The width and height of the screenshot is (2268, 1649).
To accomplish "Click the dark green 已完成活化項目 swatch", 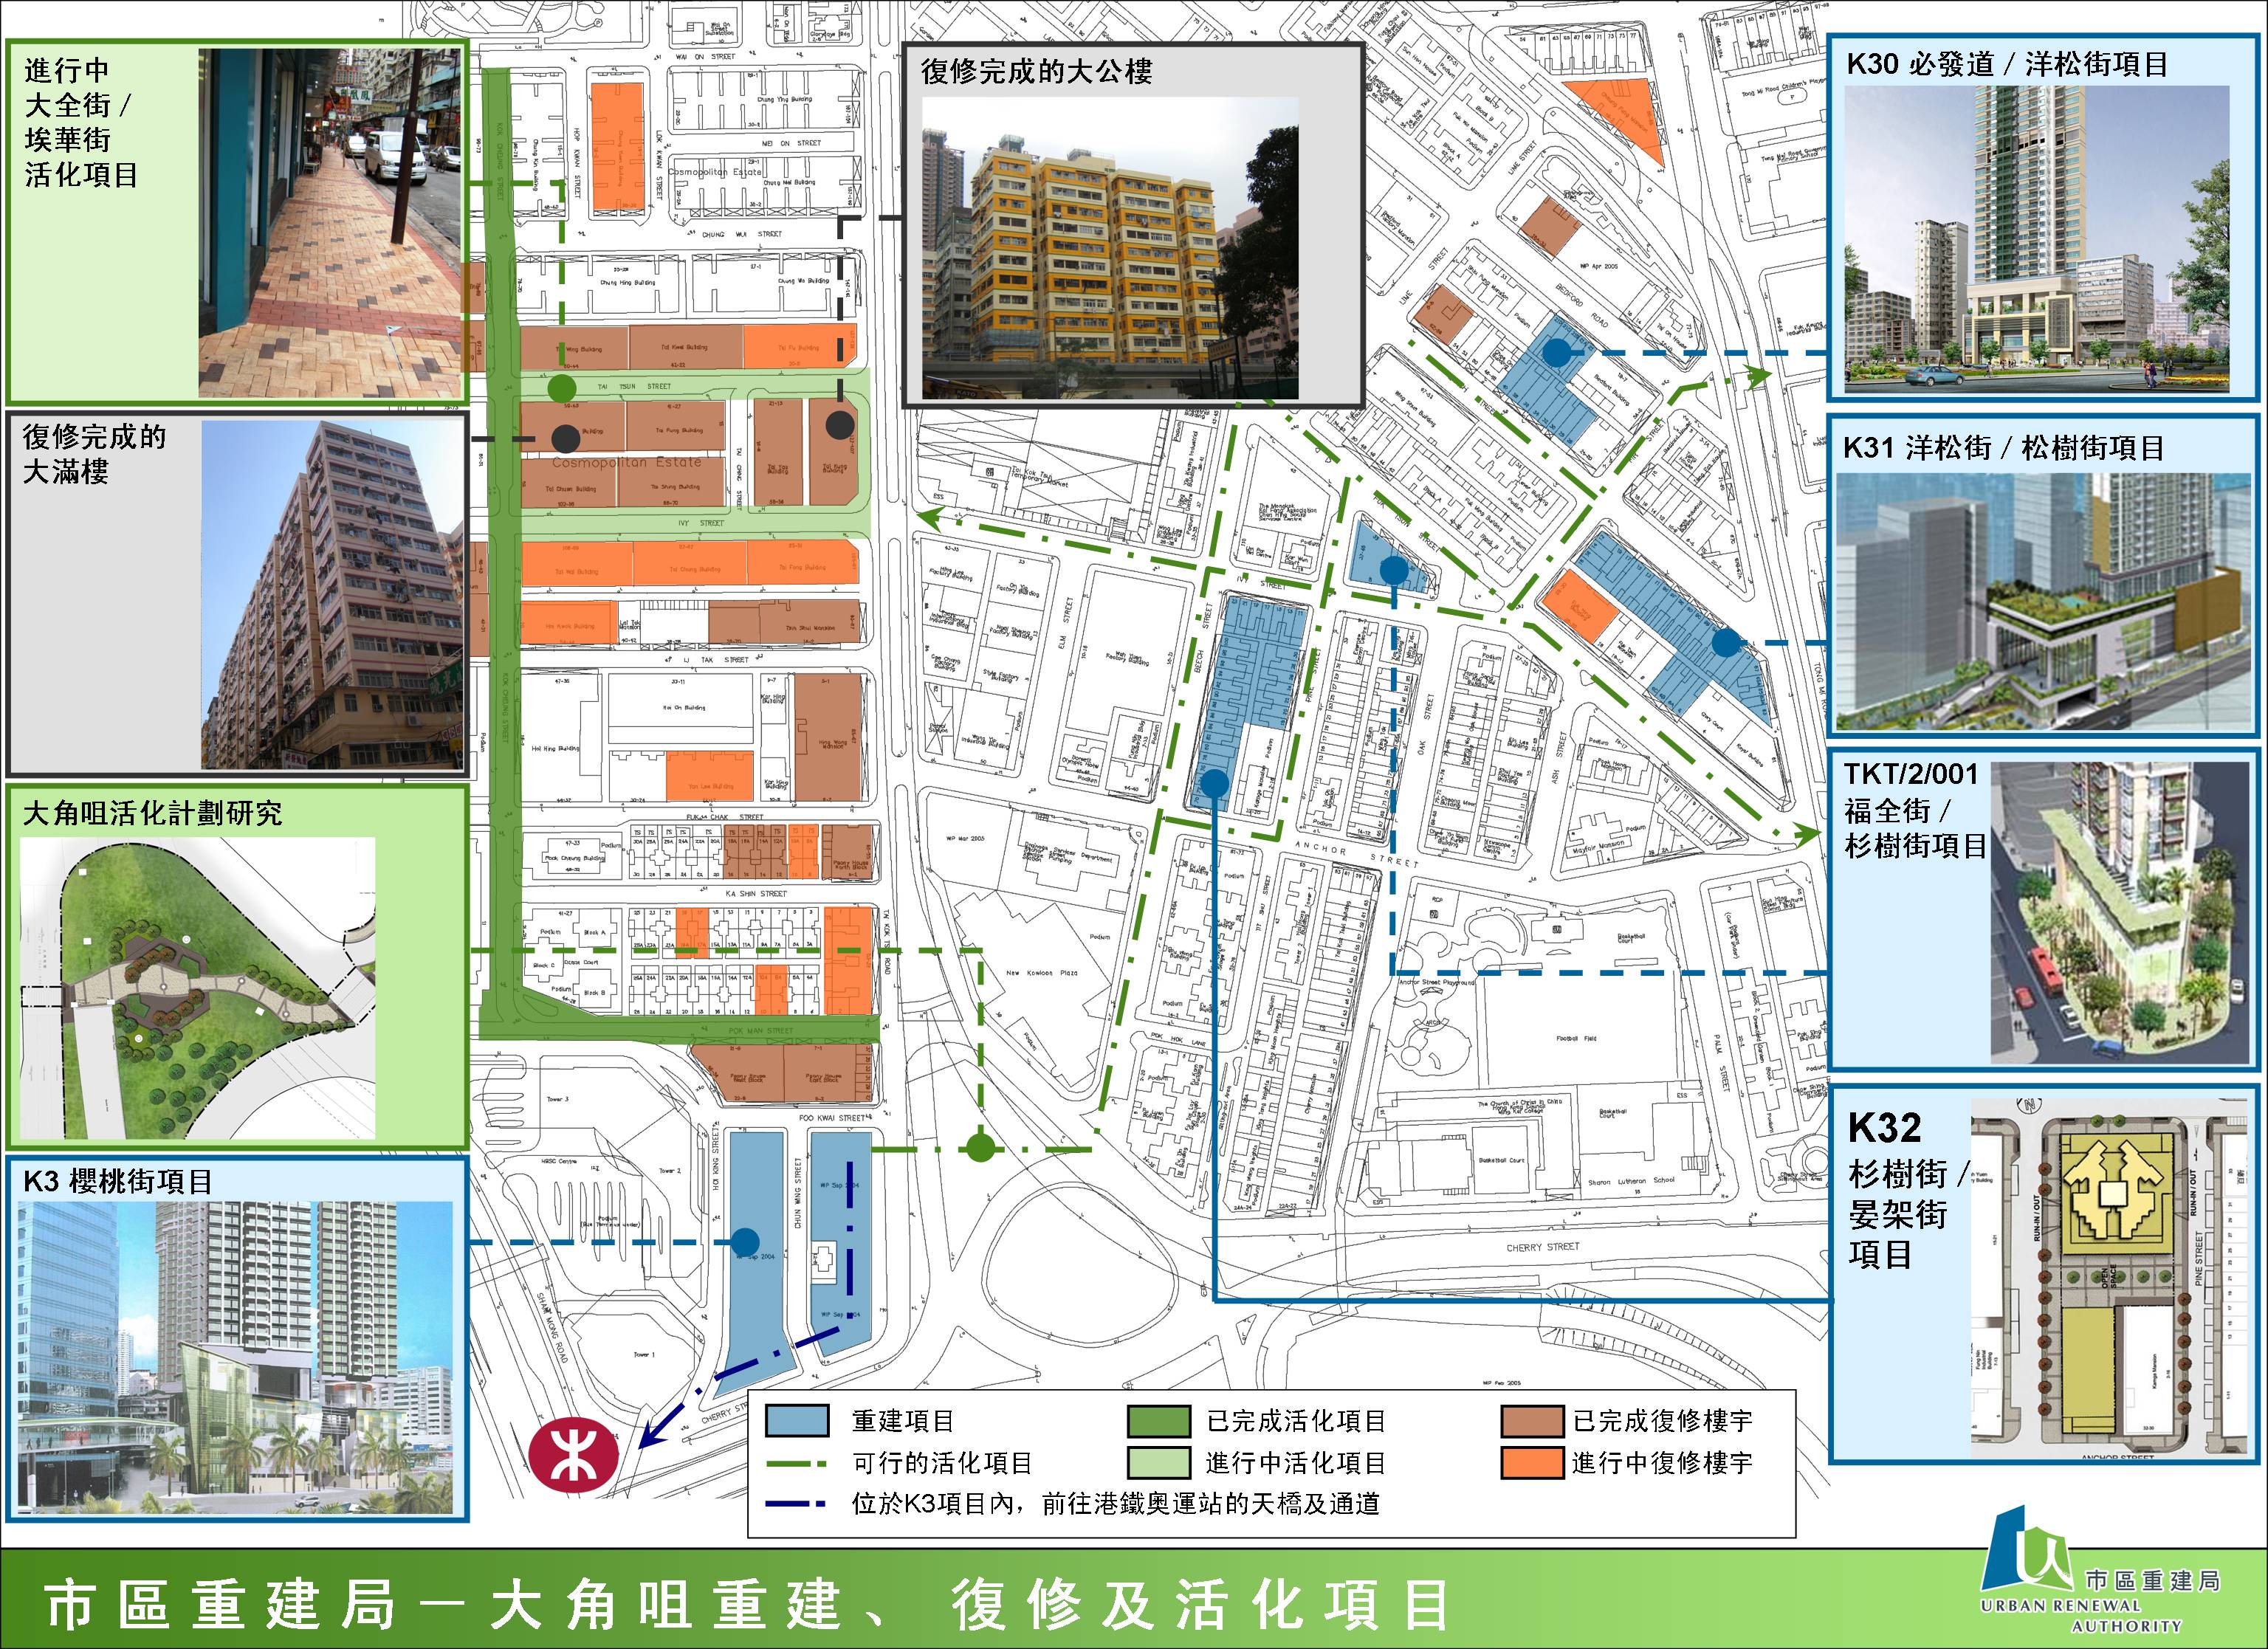I will click(x=1158, y=1421).
